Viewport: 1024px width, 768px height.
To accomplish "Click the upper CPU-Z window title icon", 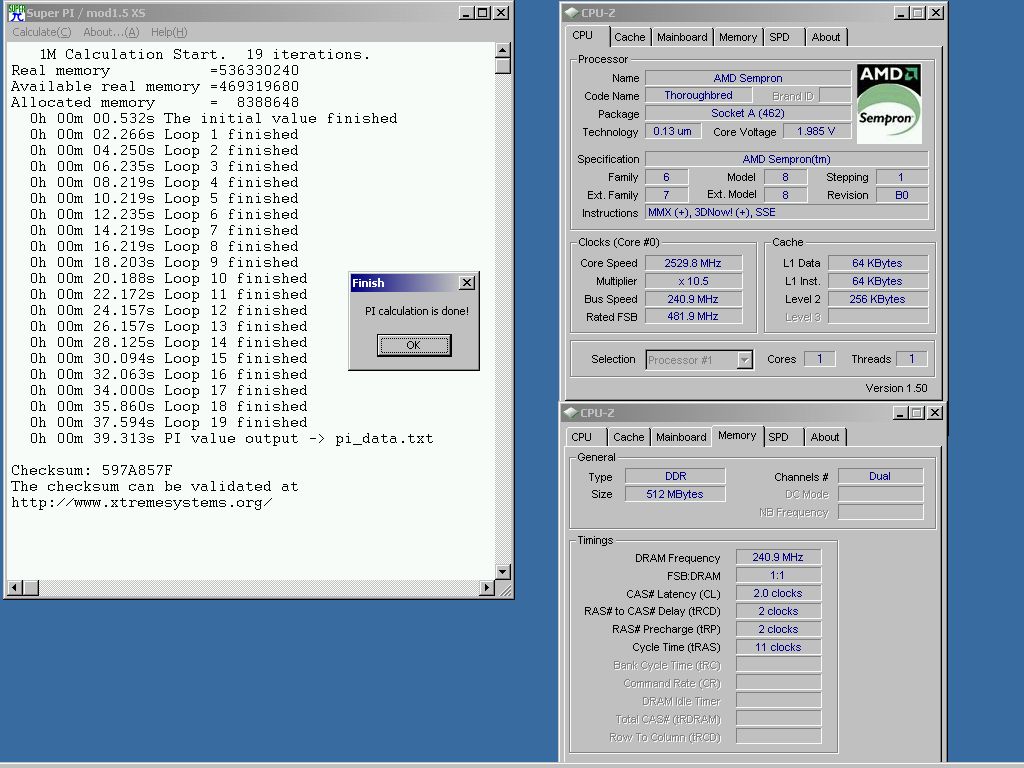I will point(571,12).
